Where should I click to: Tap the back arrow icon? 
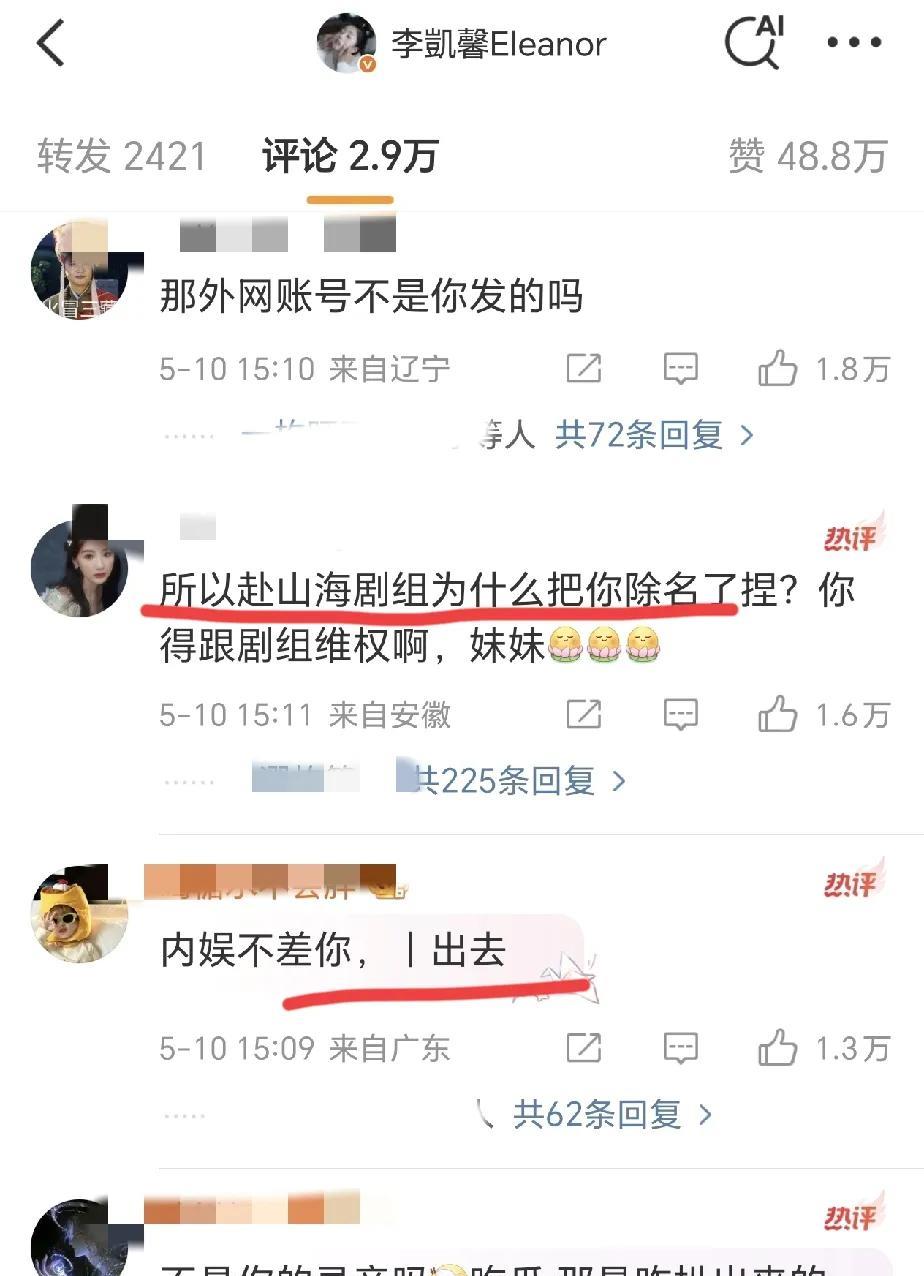coord(50,44)
